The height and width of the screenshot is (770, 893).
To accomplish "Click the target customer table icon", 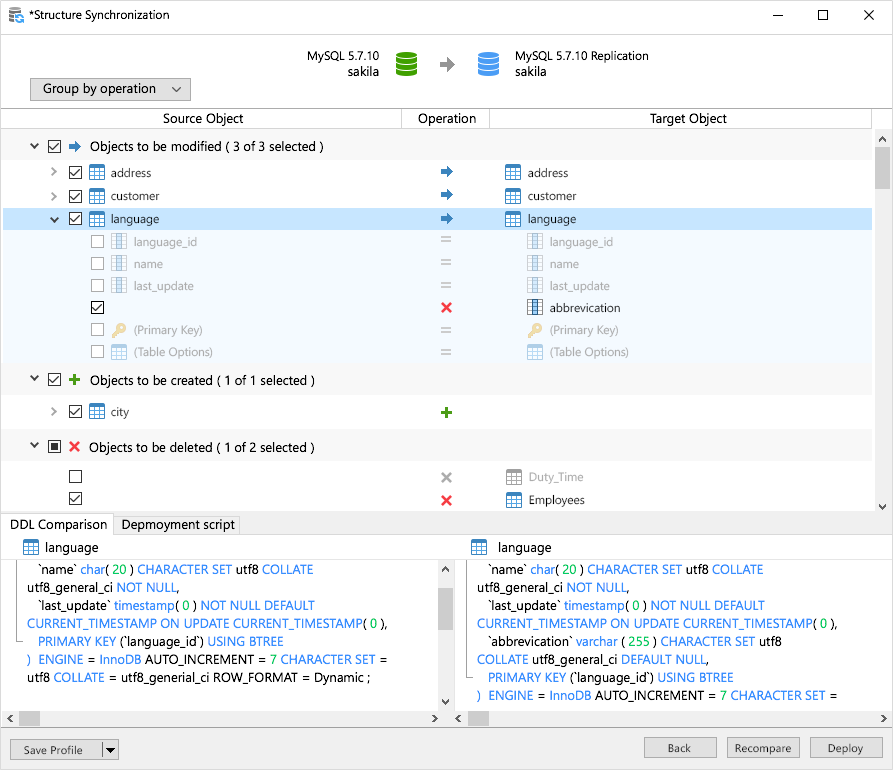I will [x=513, y=196].
